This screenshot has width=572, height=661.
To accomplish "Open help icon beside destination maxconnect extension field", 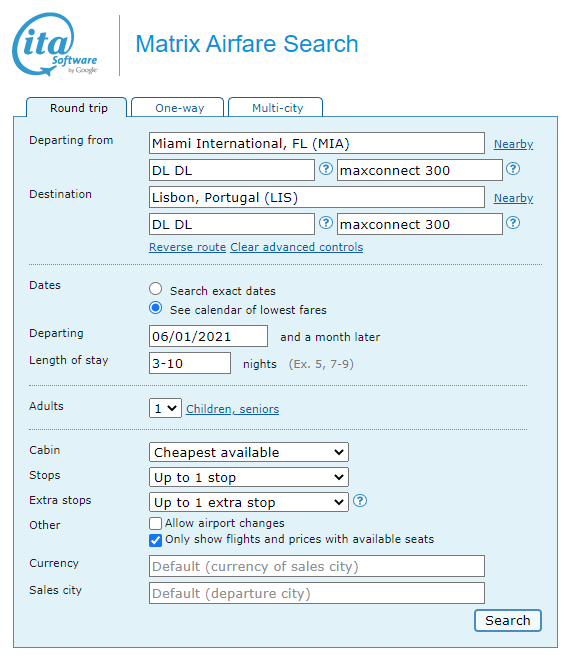I will [x=513, y=223].
